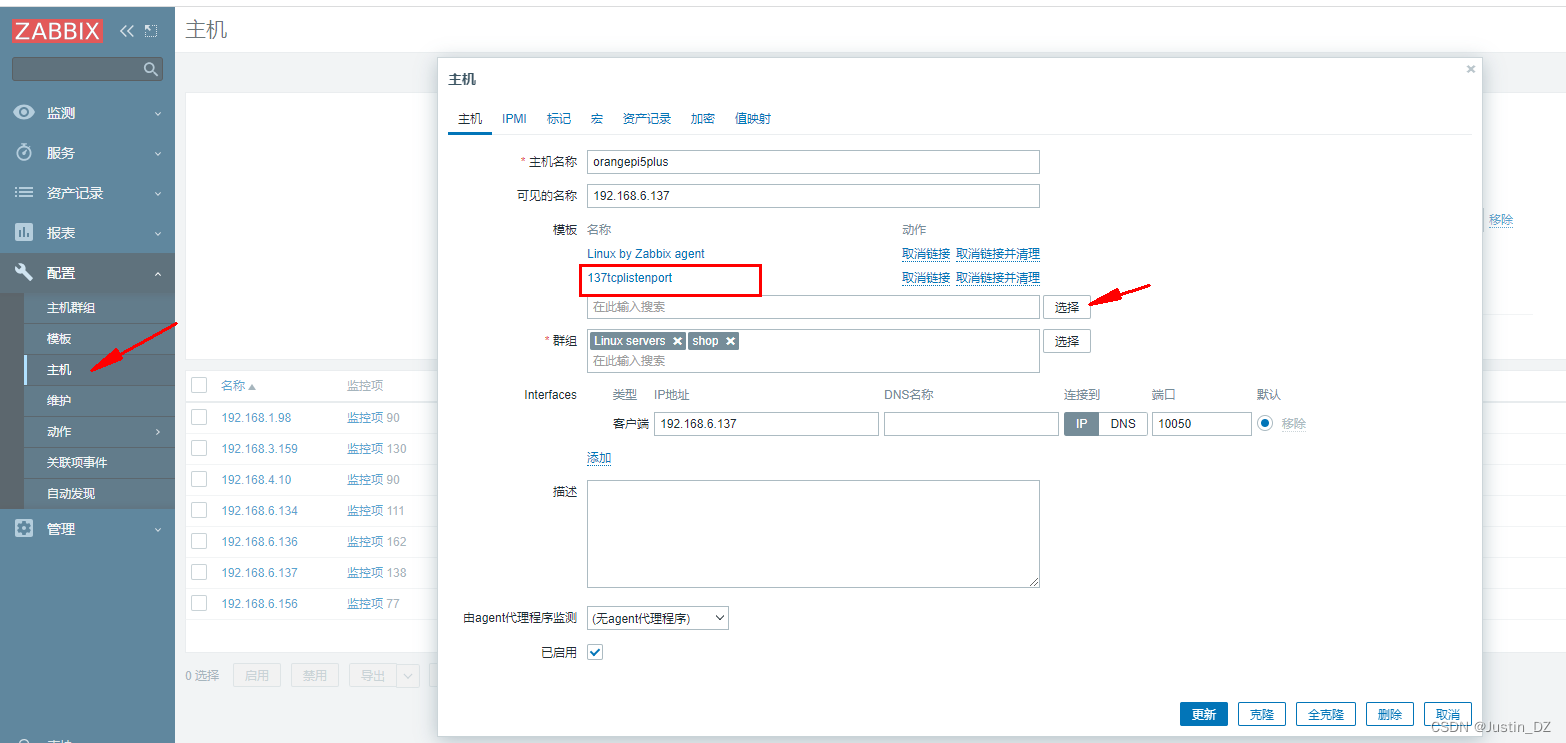1566x743 pixels.
Task: Check the box for host 192.168.6.134
Action: click(x=199, y=510)
